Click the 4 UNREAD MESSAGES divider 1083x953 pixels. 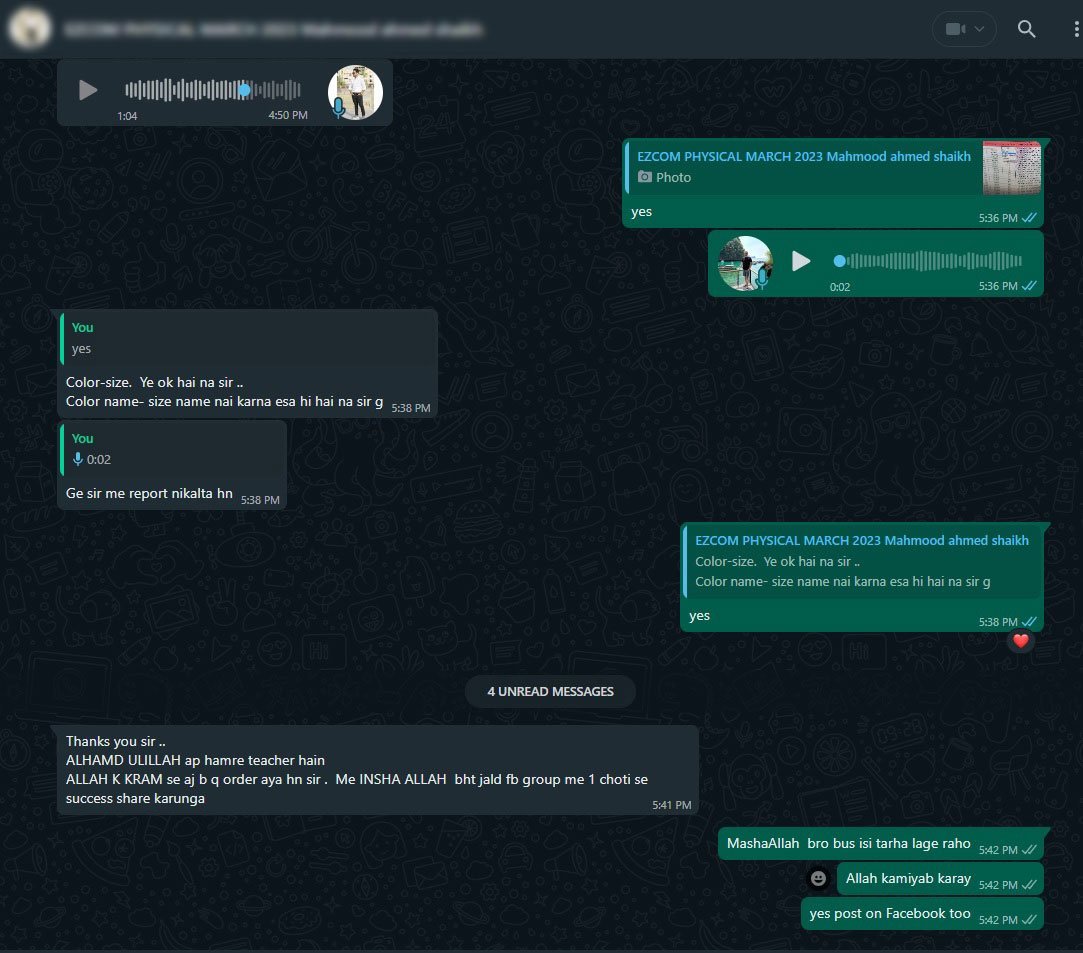550,691
